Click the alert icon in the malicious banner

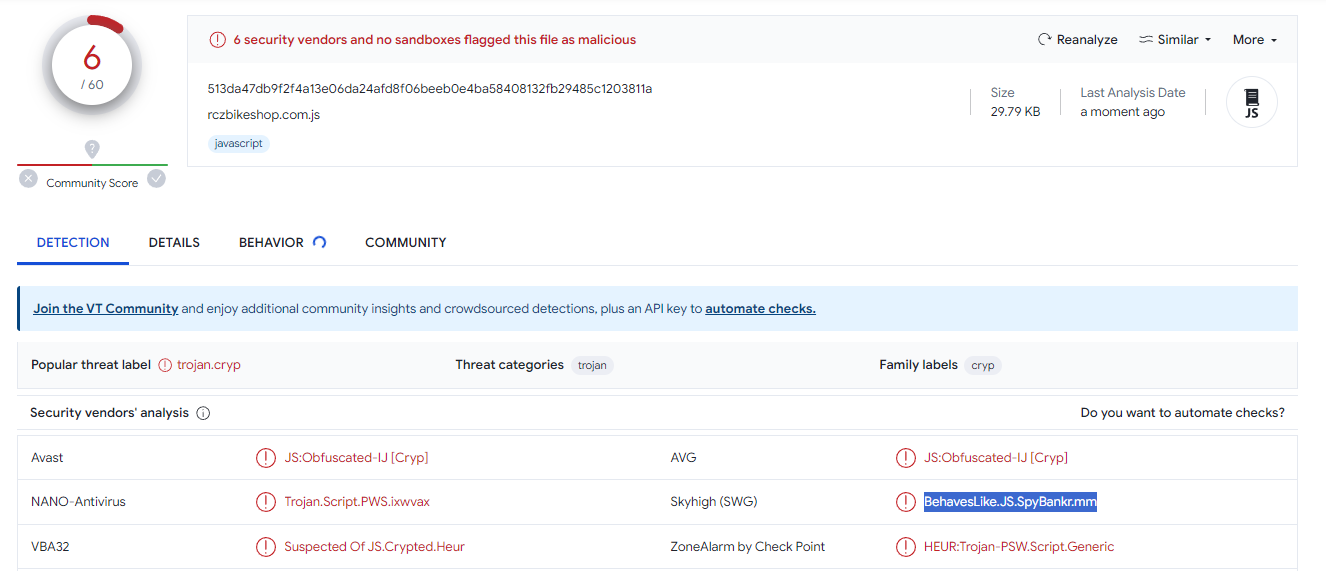point(217,40)
